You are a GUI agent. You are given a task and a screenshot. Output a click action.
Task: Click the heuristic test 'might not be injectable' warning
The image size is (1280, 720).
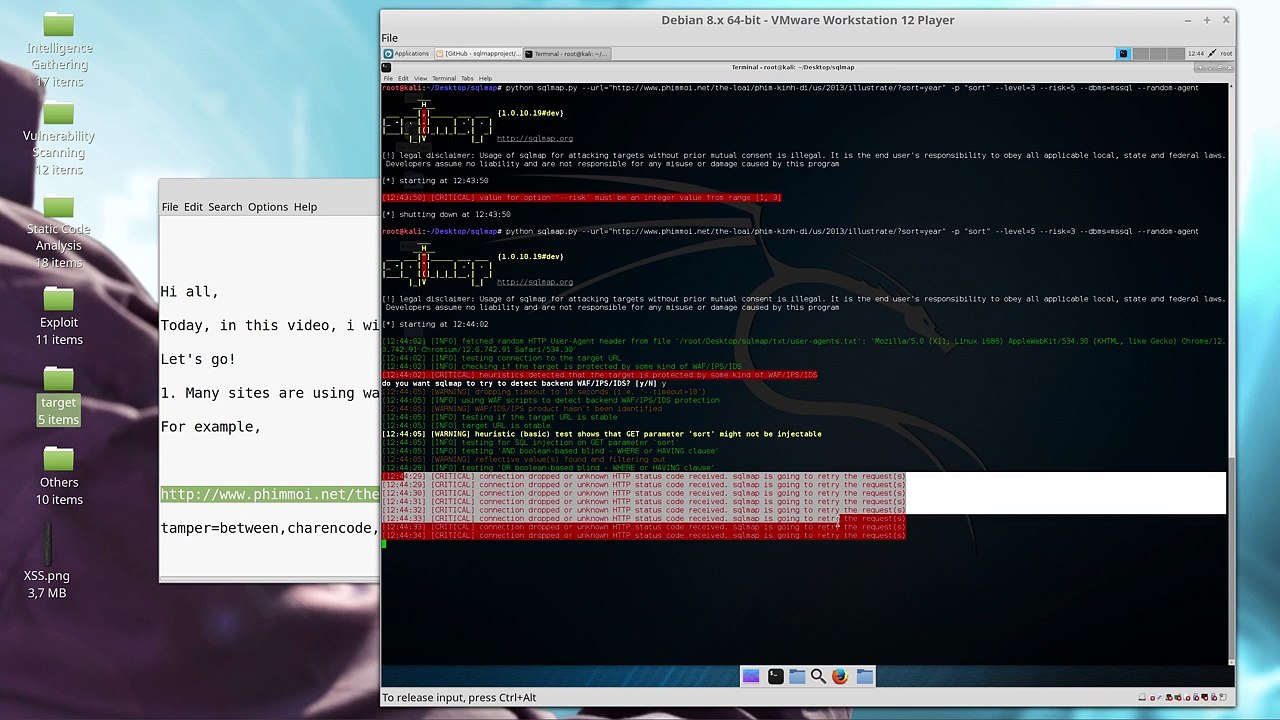point(602,434)
